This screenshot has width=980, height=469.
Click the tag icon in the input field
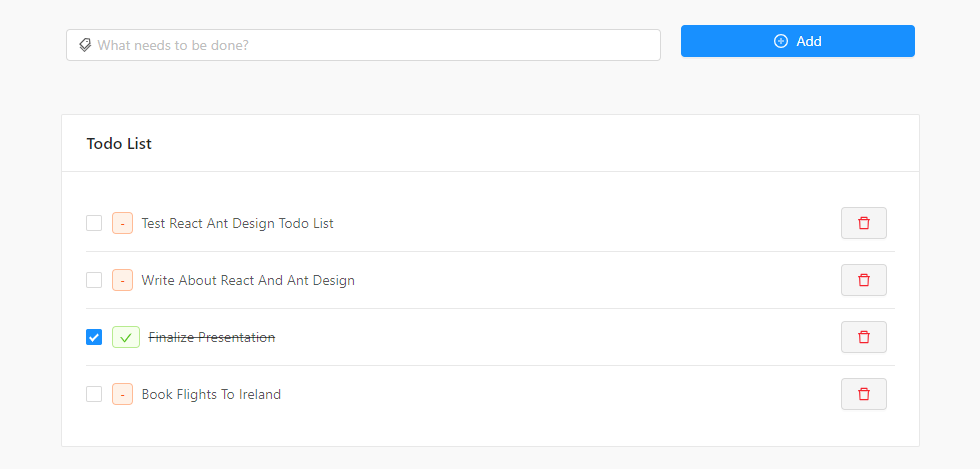coord(85,45)
